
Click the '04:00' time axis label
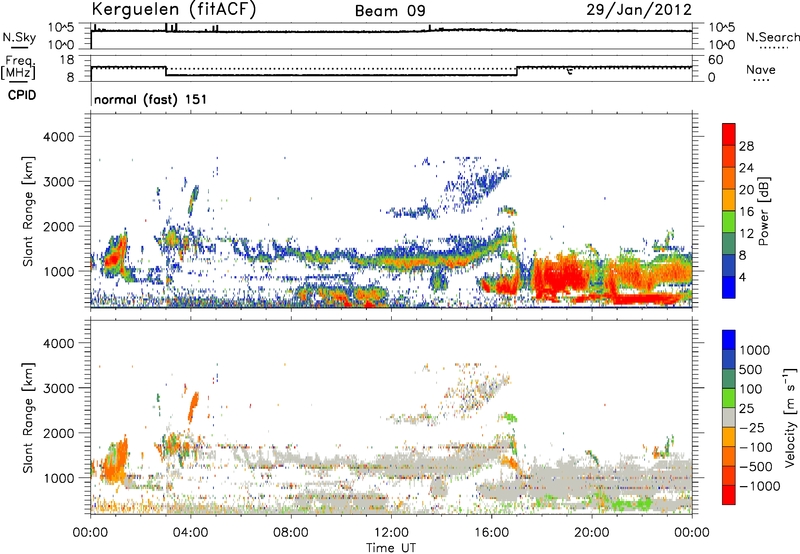[x=191, y=533]
